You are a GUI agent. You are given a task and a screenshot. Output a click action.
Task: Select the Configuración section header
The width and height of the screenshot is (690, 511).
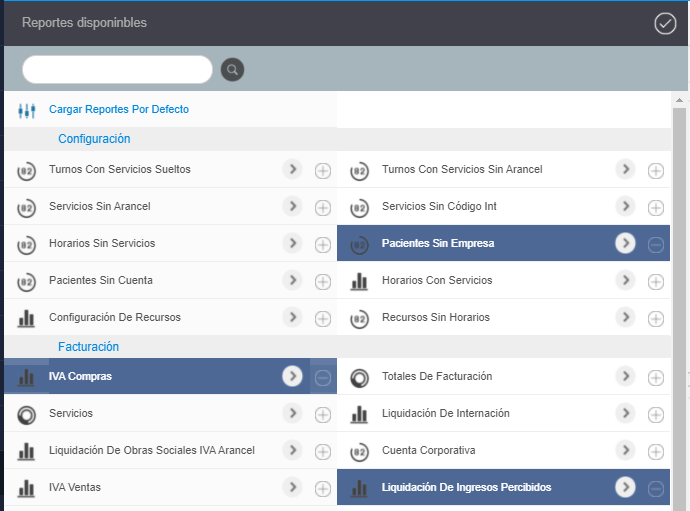(94, 139)
